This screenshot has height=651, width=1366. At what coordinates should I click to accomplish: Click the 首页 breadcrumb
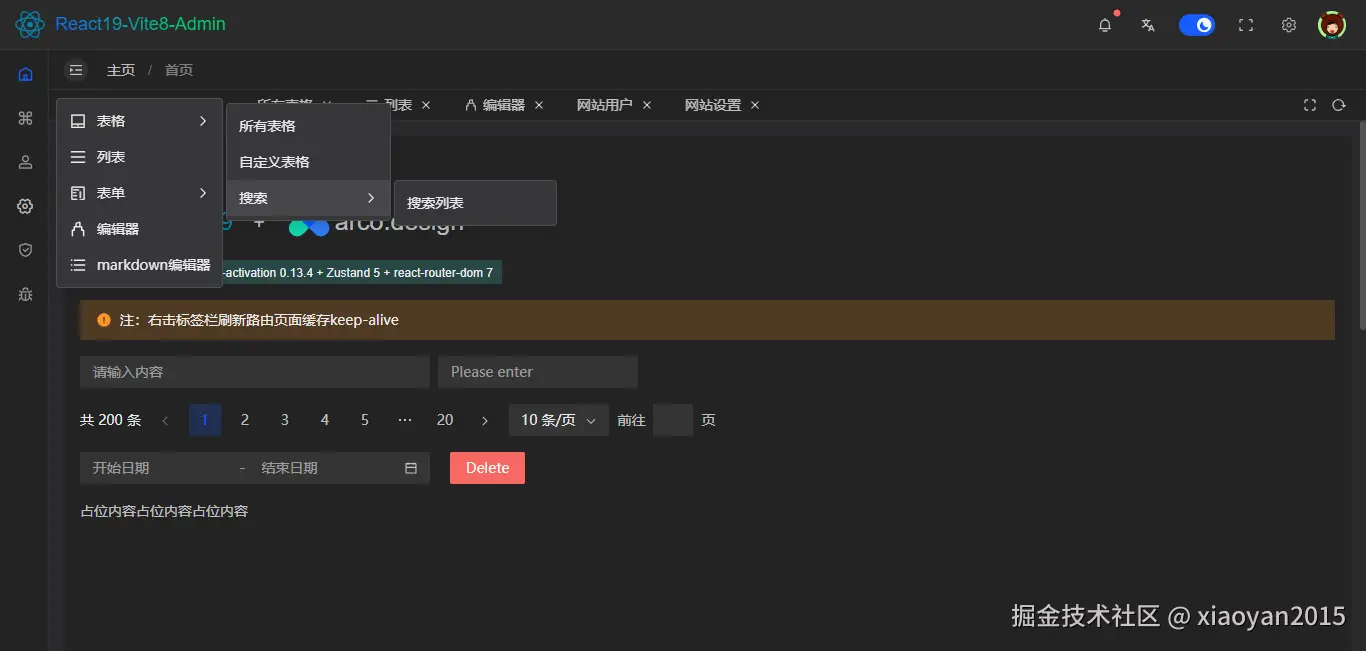[179, 70]
